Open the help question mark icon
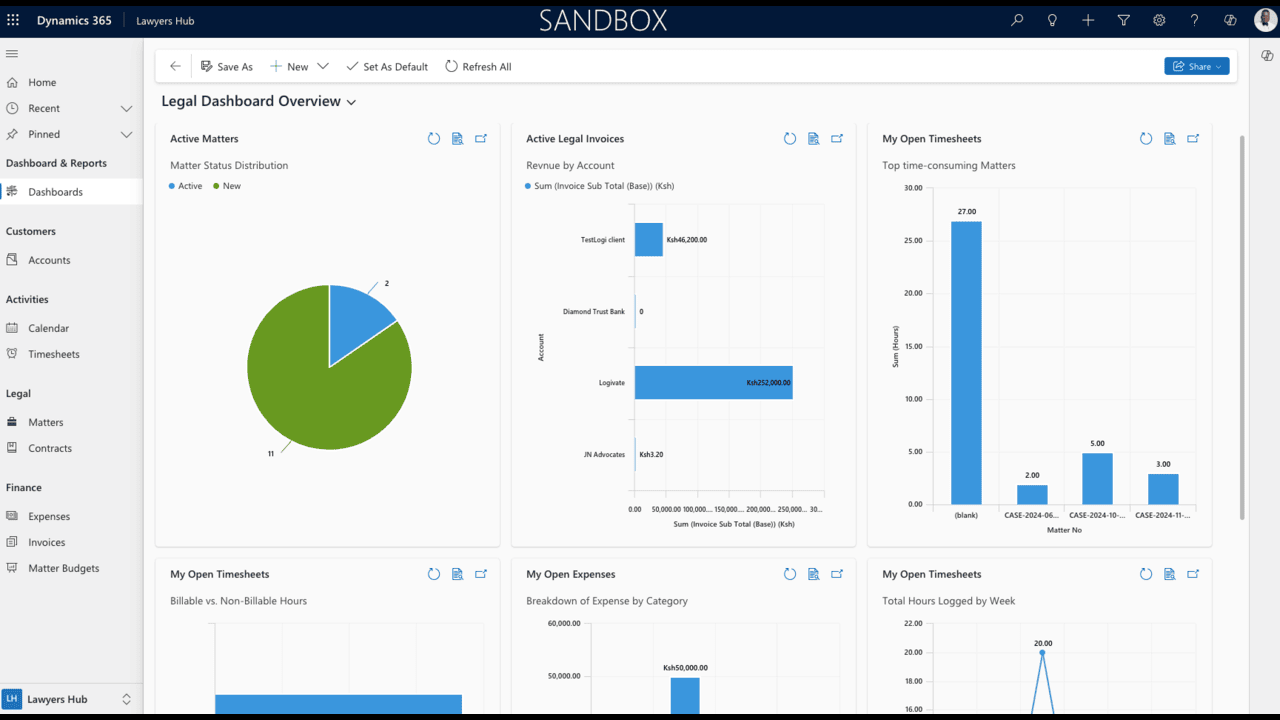 click(1194, 20)
